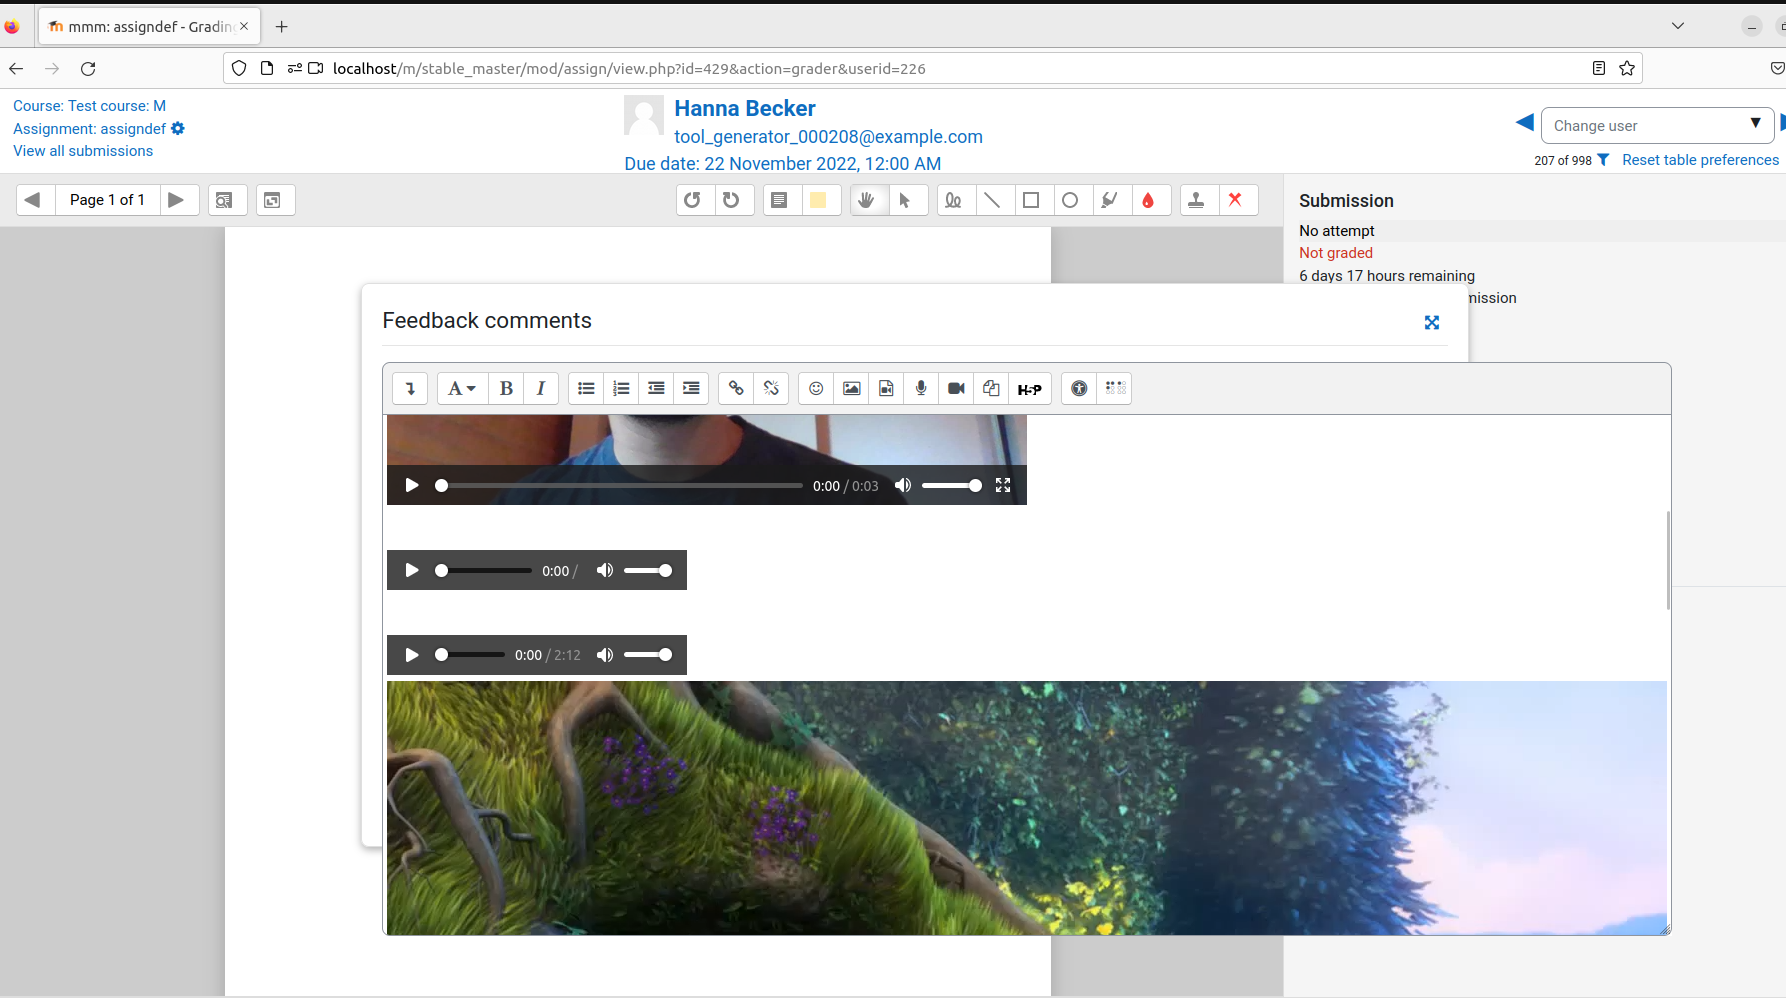Click Reset table preferences link

coord(1700,160)
